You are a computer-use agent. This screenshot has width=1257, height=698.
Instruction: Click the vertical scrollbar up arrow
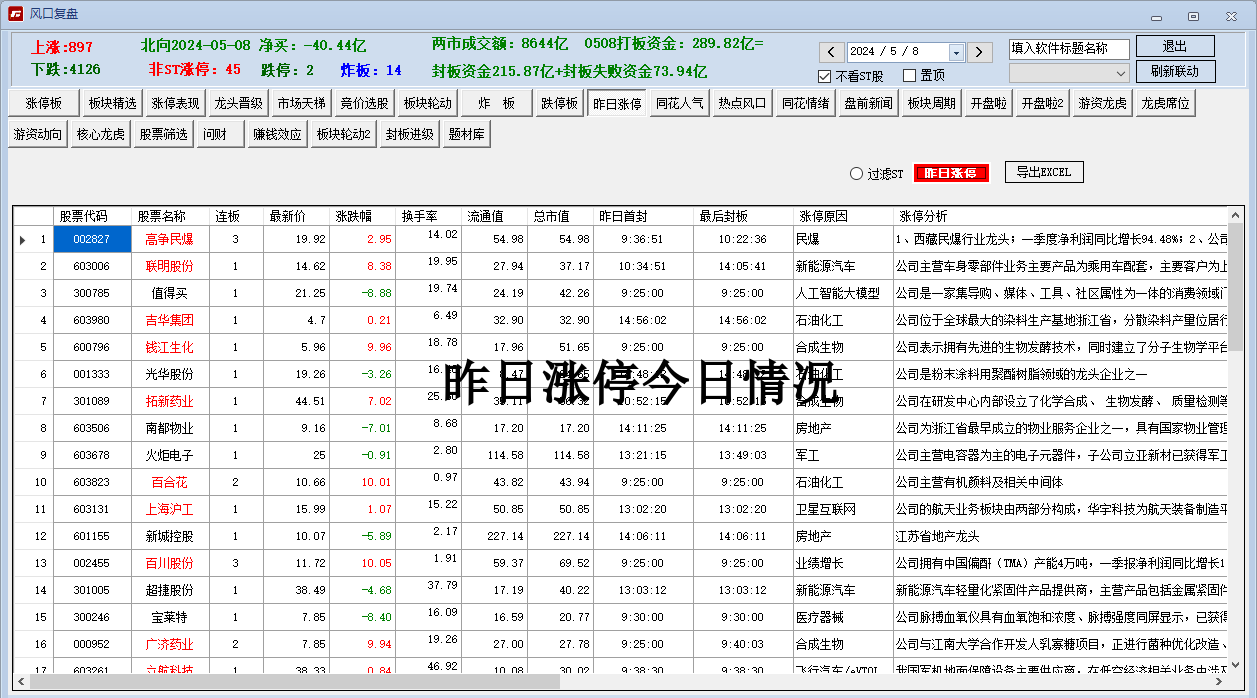click(1235, 216)
